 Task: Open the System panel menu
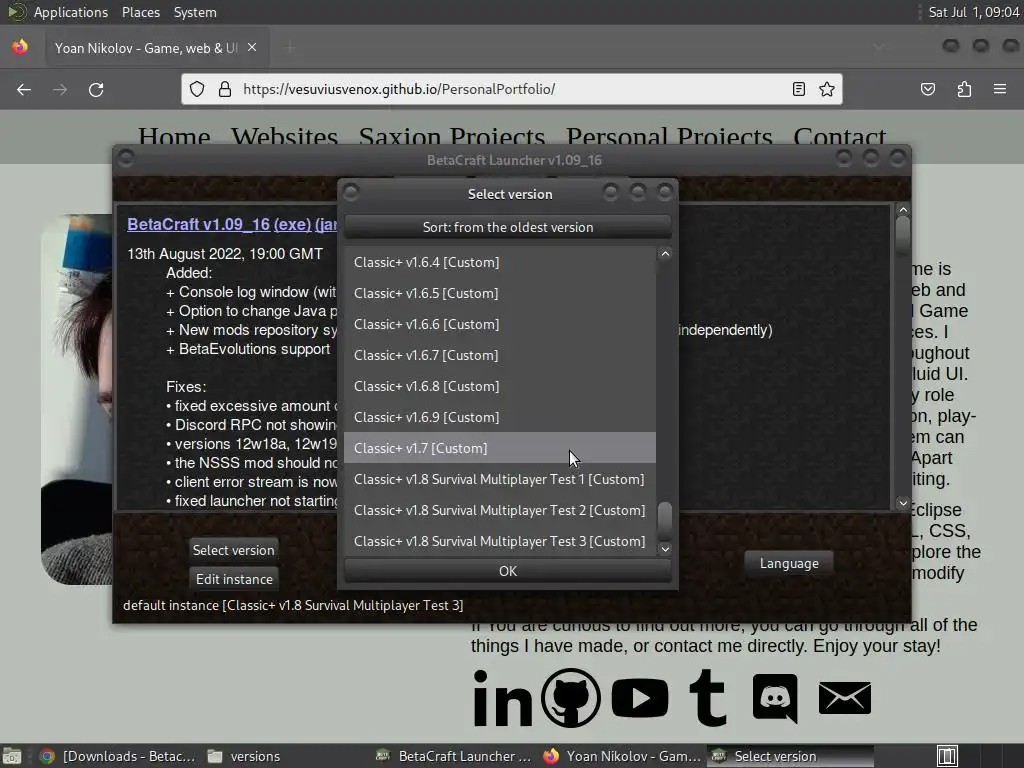coord(195,12)
